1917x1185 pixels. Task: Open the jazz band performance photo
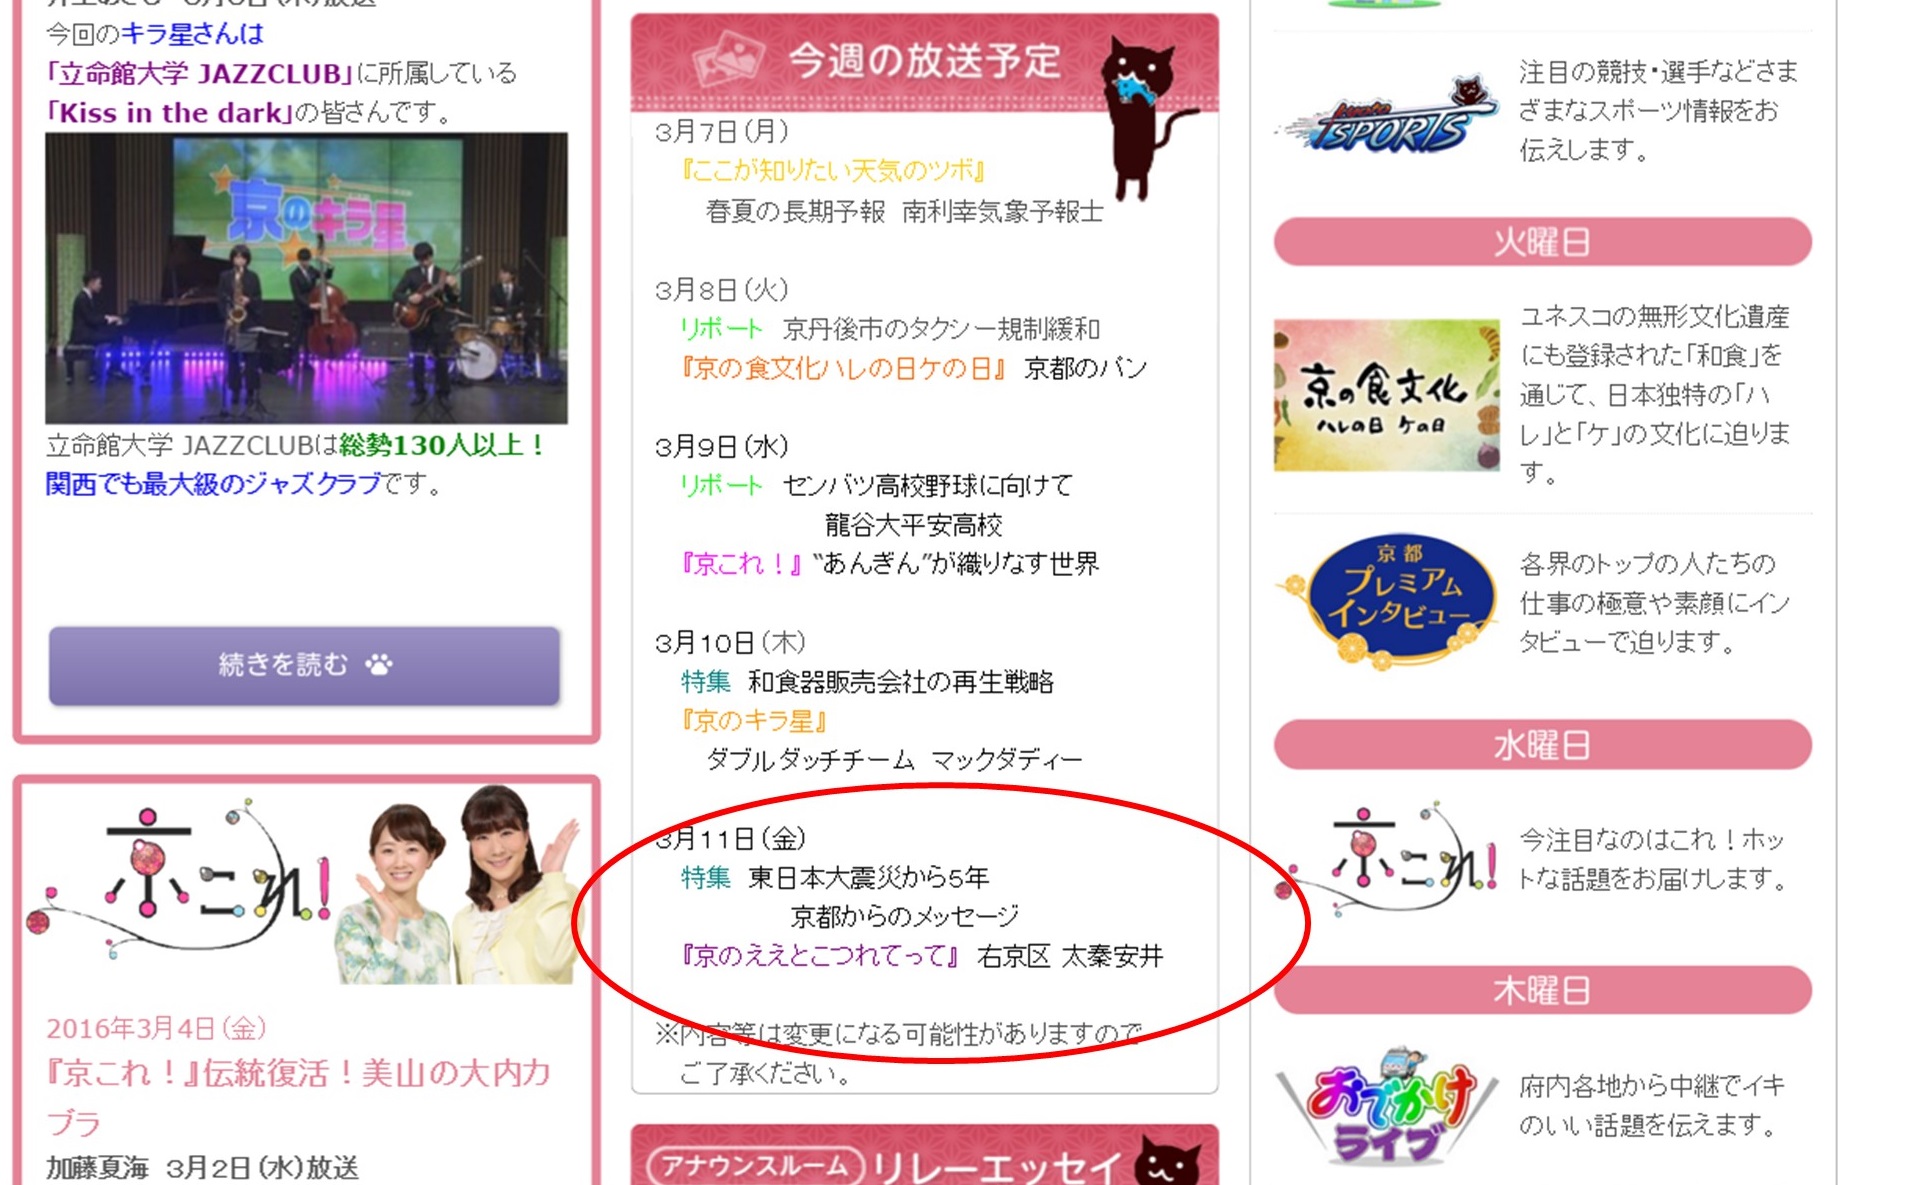306,279
